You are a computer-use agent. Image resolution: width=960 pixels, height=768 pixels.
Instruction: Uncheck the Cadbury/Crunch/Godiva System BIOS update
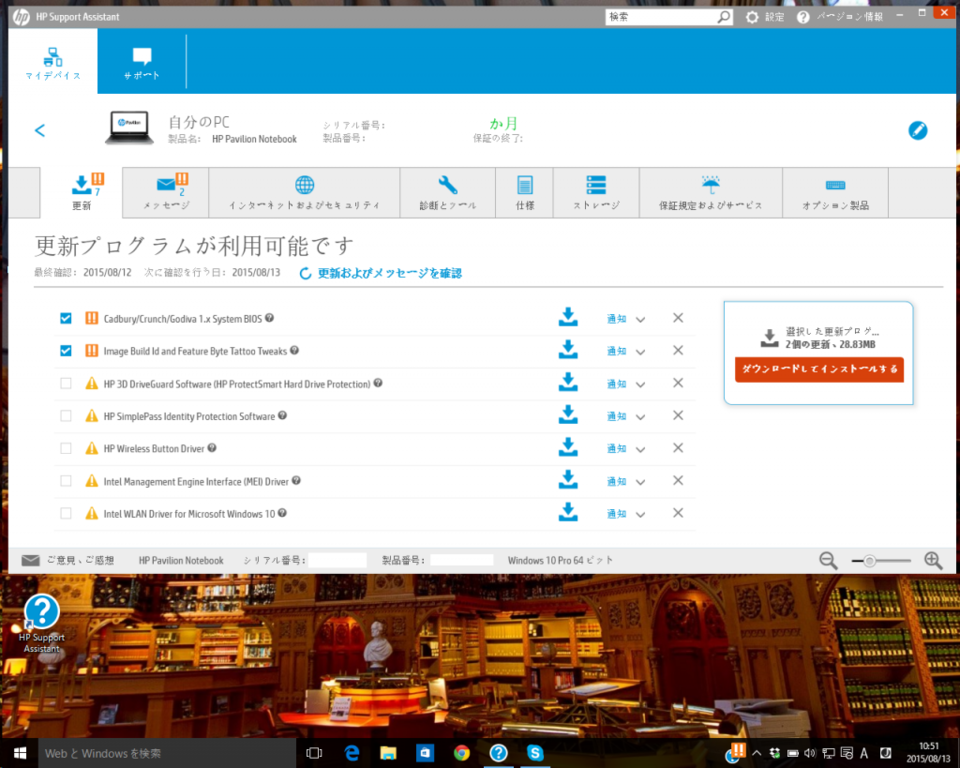pos(65,318)
